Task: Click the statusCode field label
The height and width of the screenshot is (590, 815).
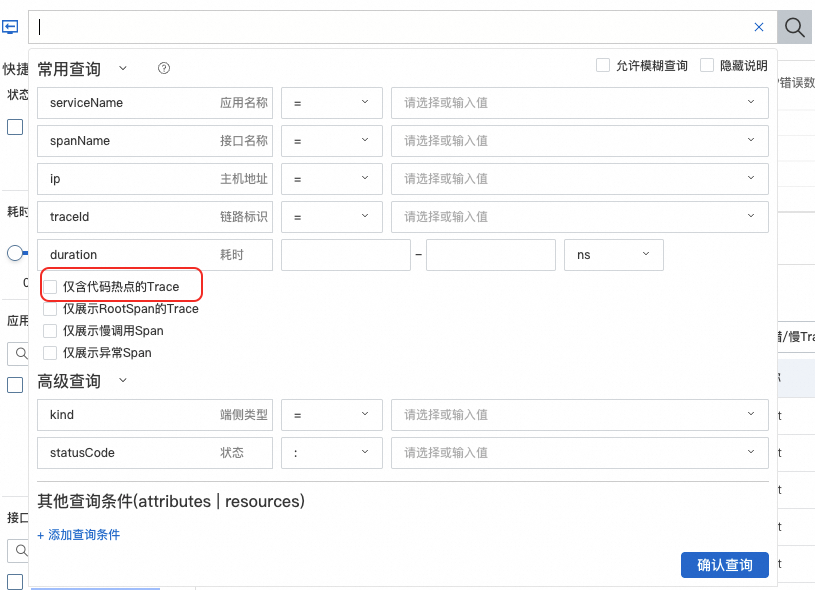Action: 155,453
